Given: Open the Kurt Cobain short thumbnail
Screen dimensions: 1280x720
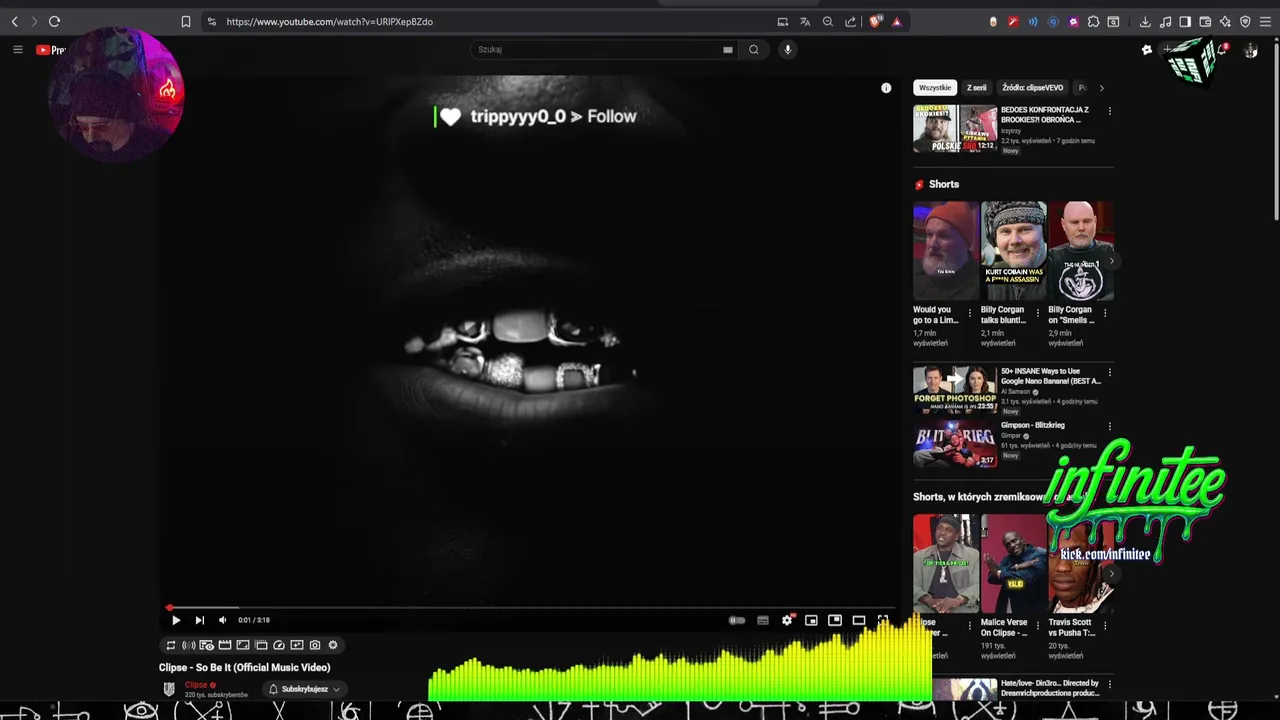Looking at the screenshot, I should pos(1013,251).
